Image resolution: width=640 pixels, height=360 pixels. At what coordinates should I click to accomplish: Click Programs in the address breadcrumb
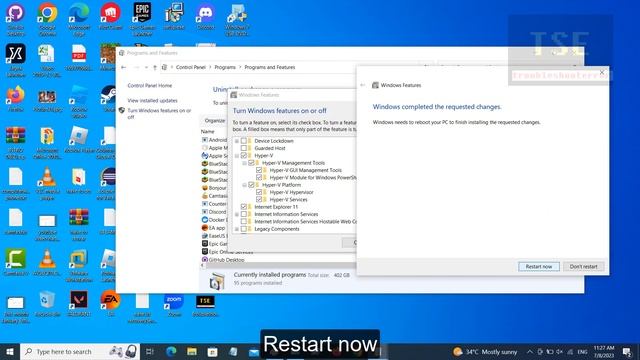coord(225,67)
